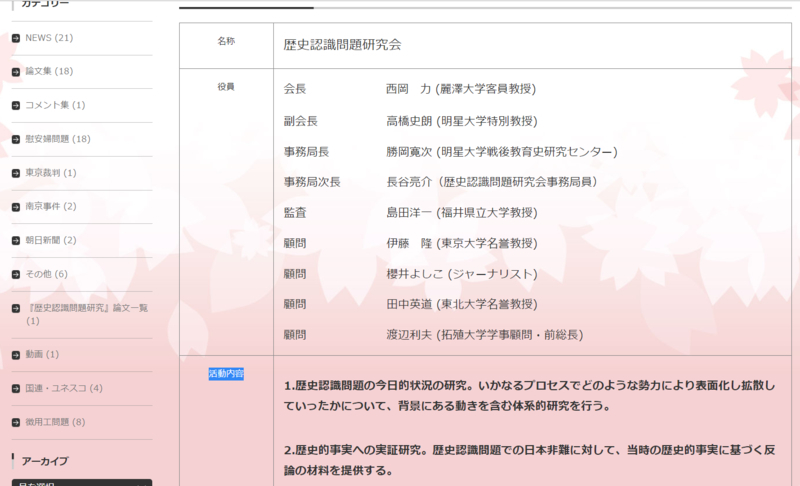
Task: Click the 顧問 label beside 渡辺利夫
Action: pyautogui.click(x=295, y=335)
